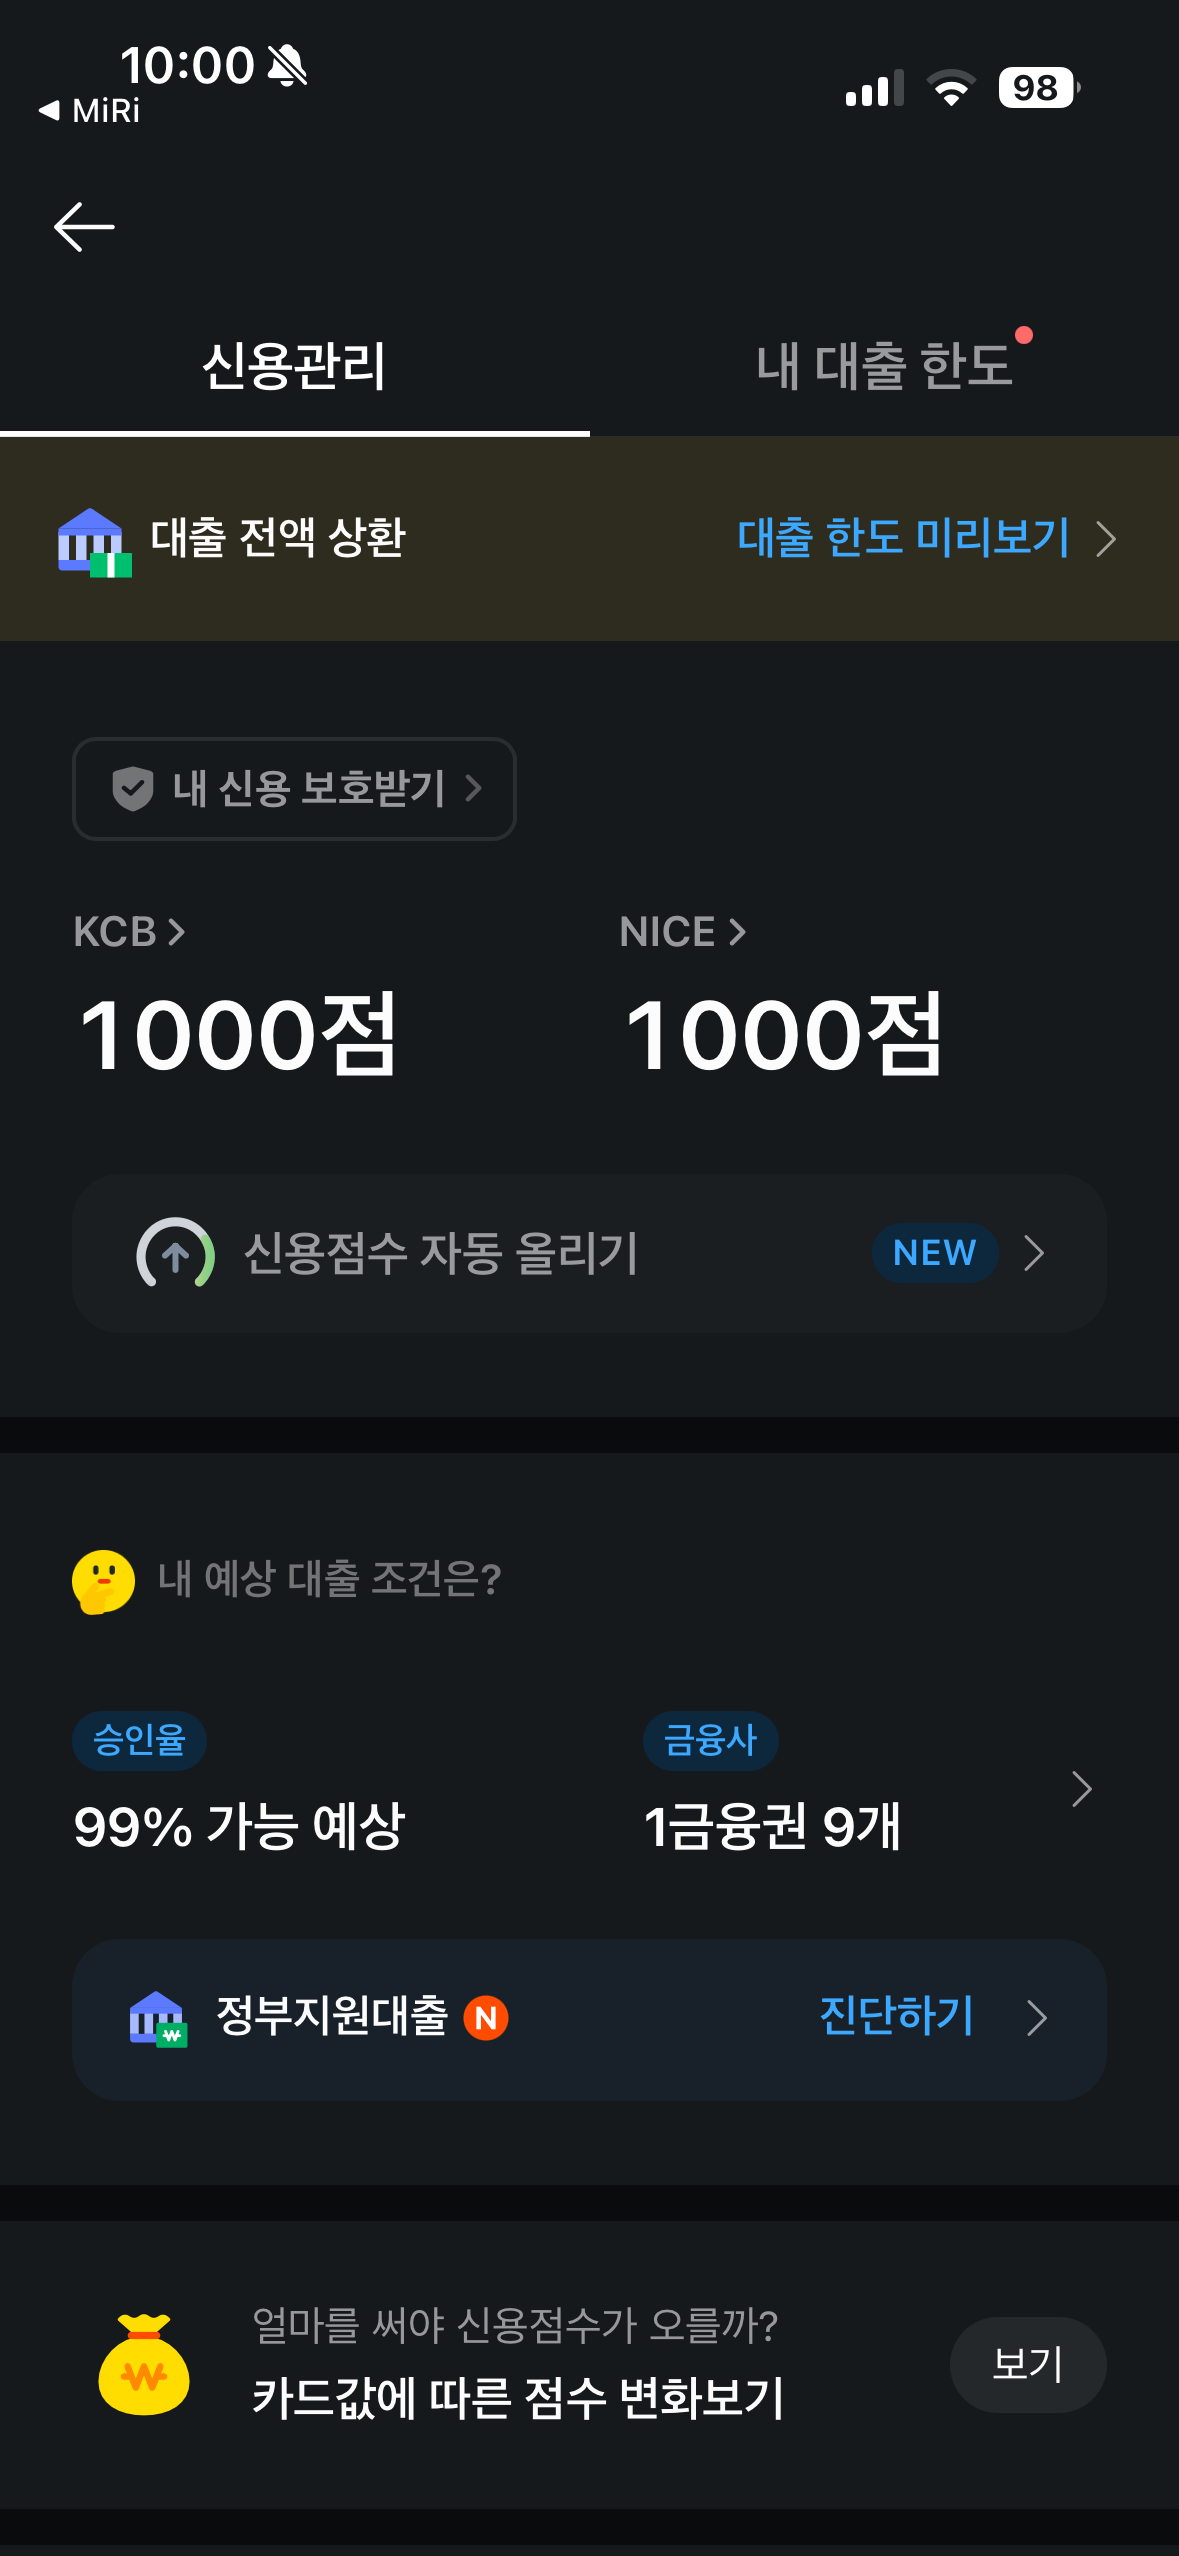Tap the 승인율 label chip
This screenshot has height=2556, width=1179.
139,1741
